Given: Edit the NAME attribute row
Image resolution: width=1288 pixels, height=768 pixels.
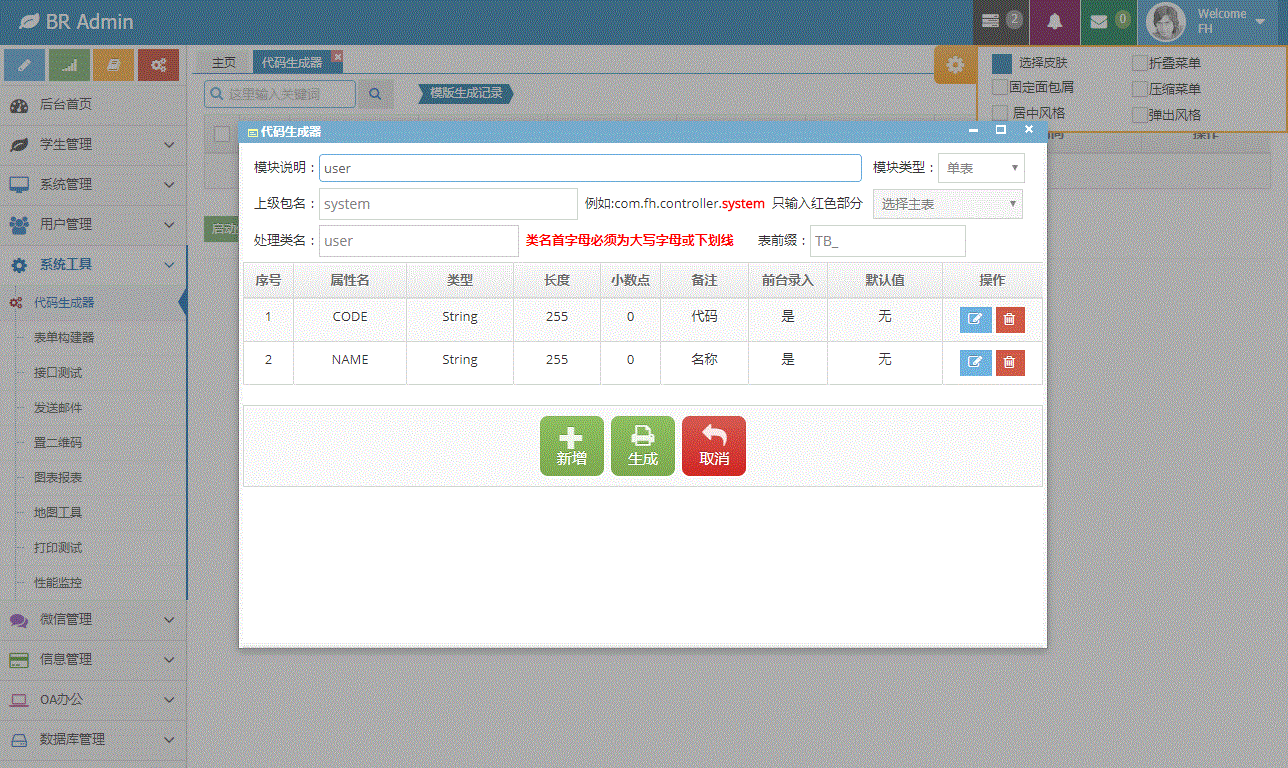Looking at the screenshot, I should click(975, 362).
